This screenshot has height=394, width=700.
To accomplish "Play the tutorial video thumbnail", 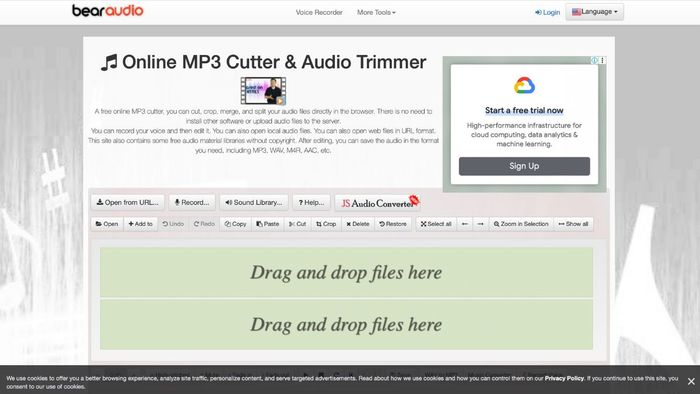I will point(263,91).
